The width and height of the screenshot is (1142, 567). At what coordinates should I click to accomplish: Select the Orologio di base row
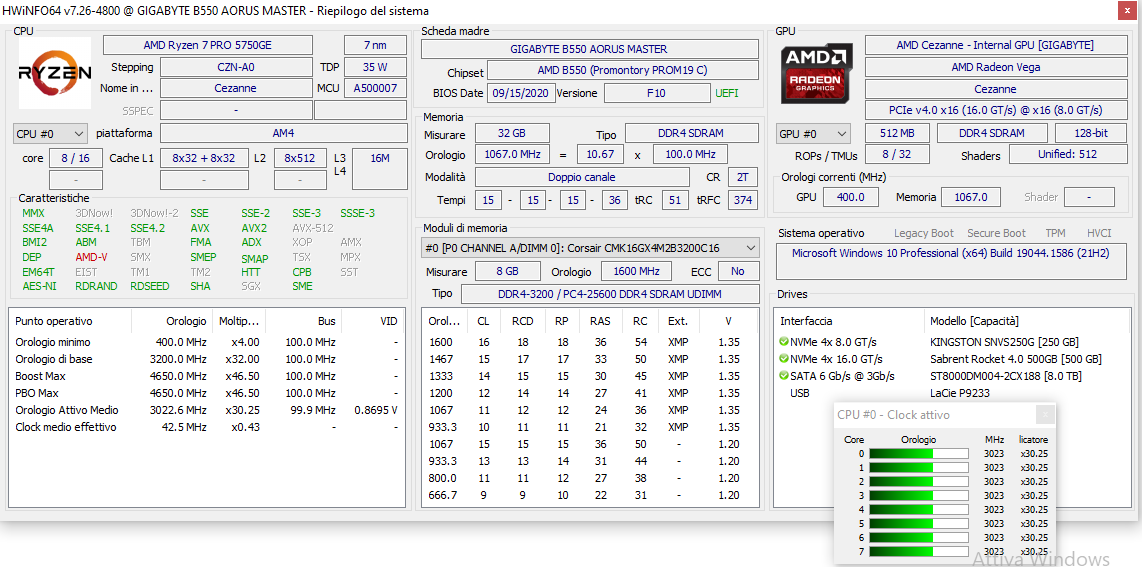click(207, 359)
